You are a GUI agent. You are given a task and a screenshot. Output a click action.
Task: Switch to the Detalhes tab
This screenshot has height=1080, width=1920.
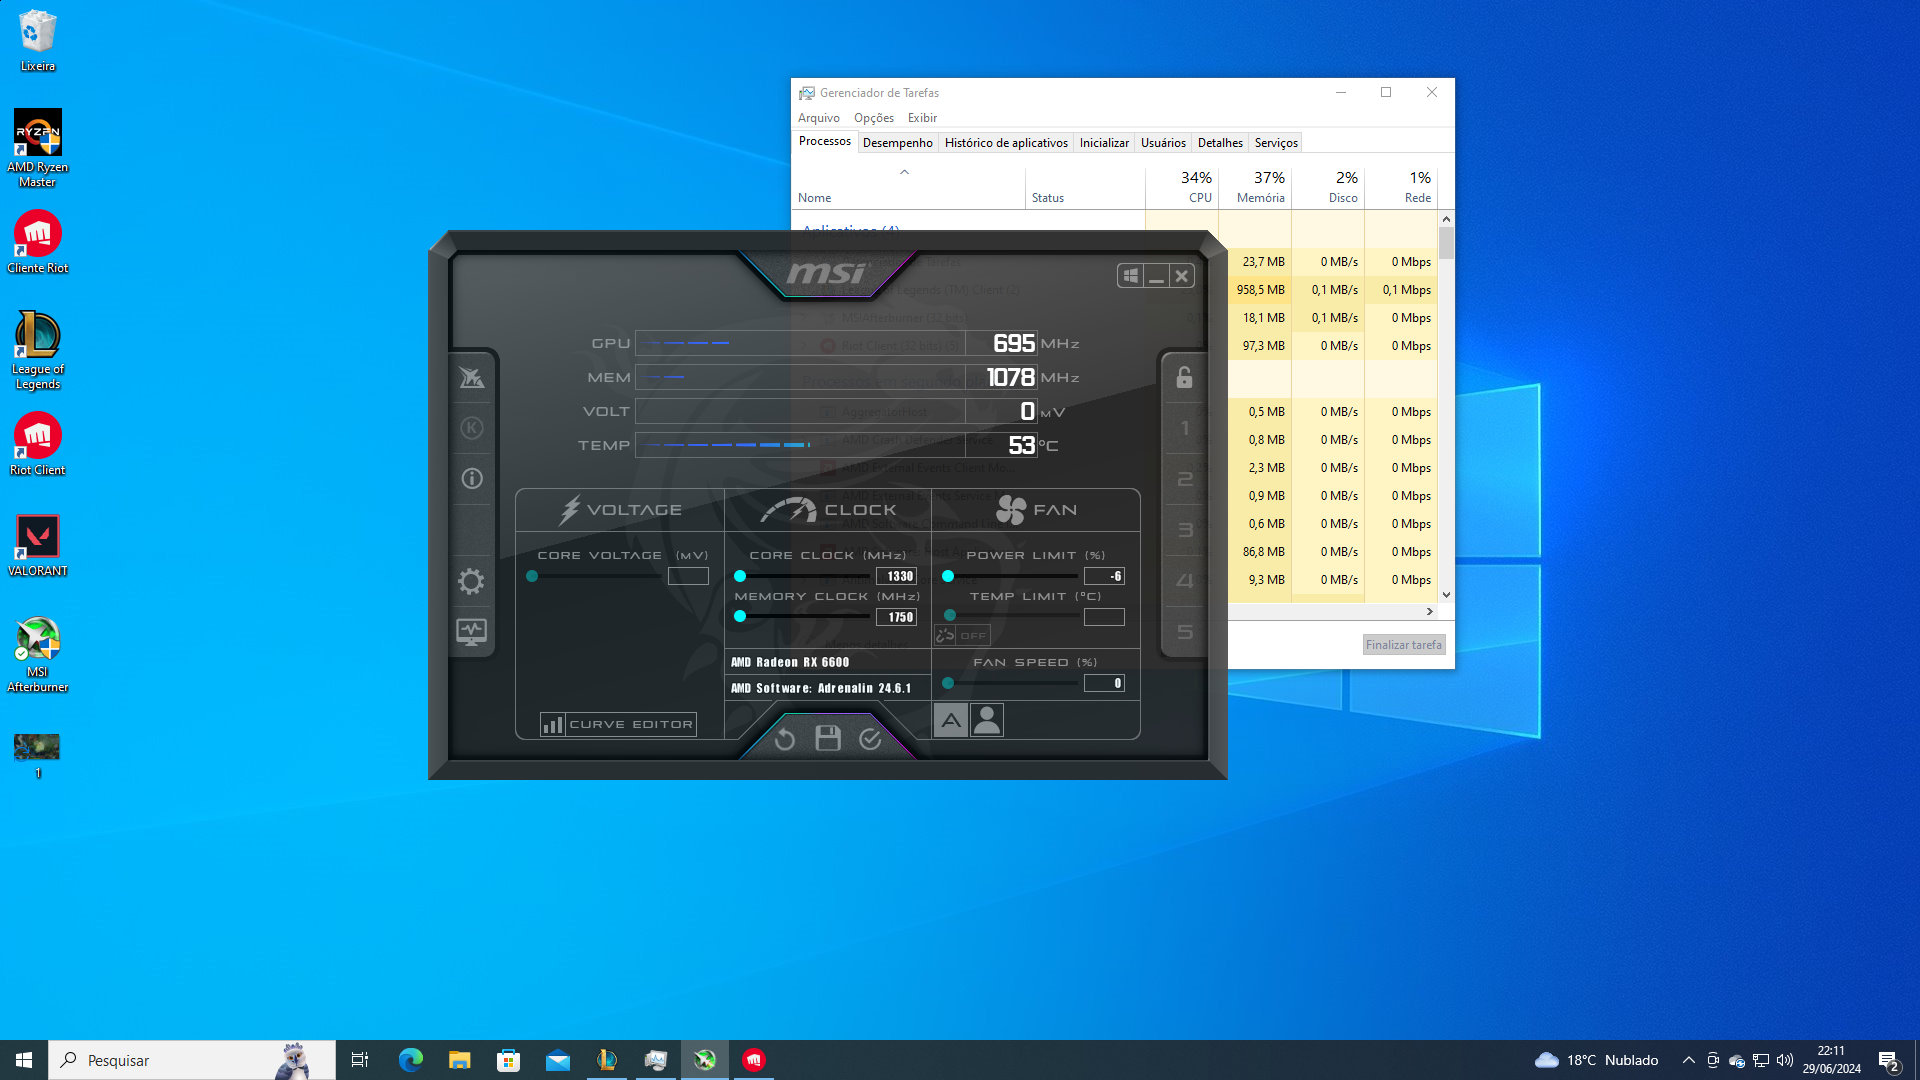pos(1220,143)
